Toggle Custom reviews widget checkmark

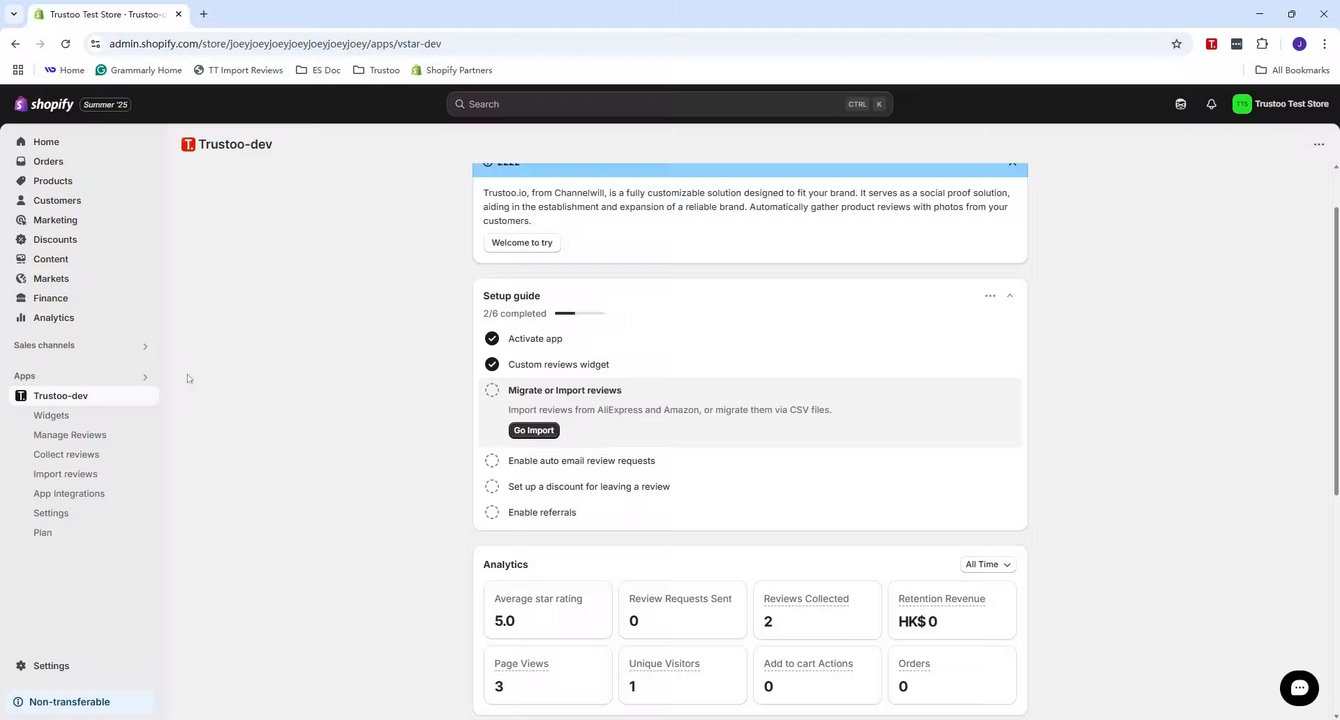point(491,364)
